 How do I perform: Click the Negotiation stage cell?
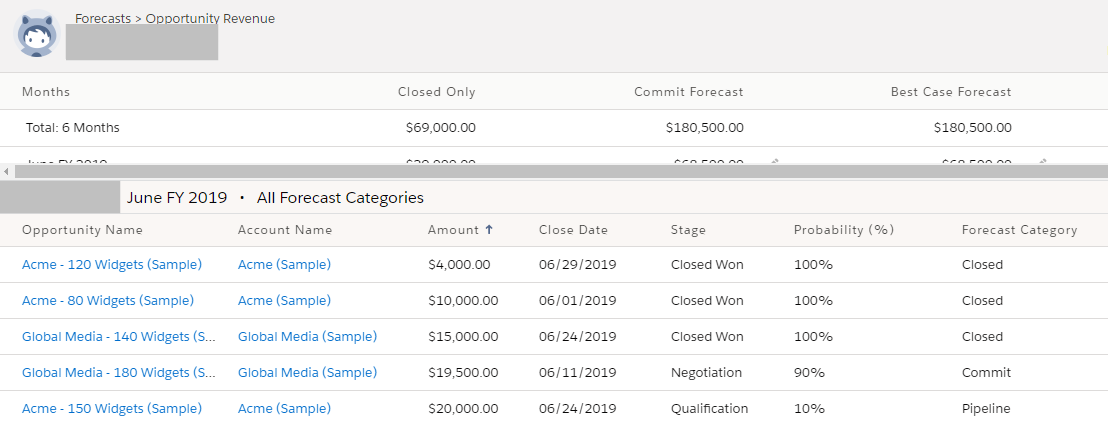point(706,372)
